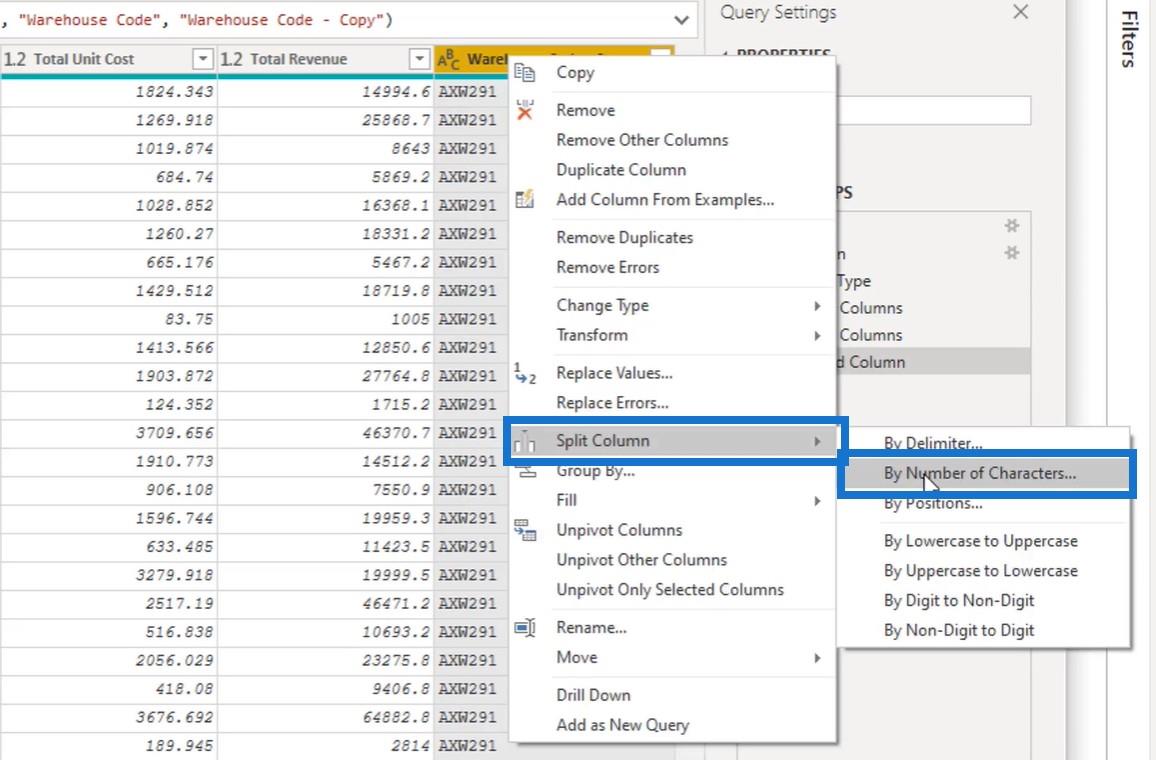The height and width of the screenshot is (760, 1156).
Task: Split By Uppercase to Lowercase
Action: pyautogui.click(x=981, y=571)
